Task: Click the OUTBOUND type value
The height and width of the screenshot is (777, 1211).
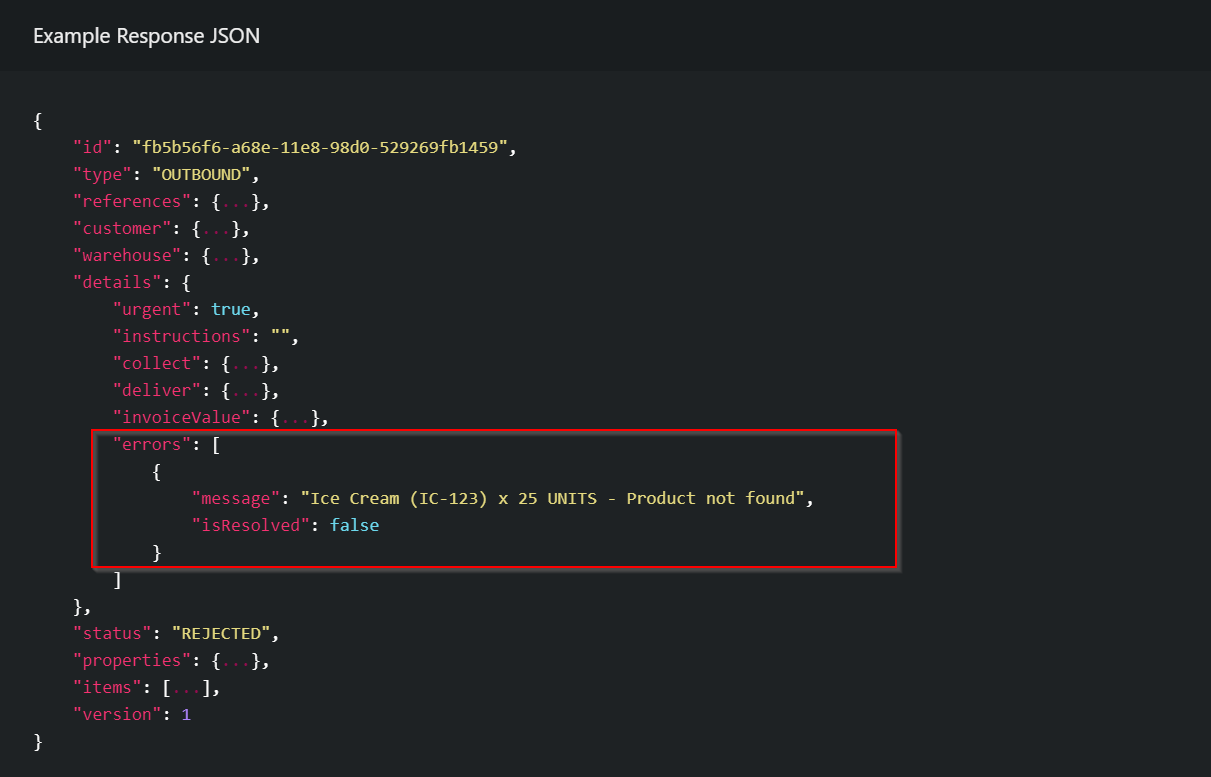Action: coord(201,175)
